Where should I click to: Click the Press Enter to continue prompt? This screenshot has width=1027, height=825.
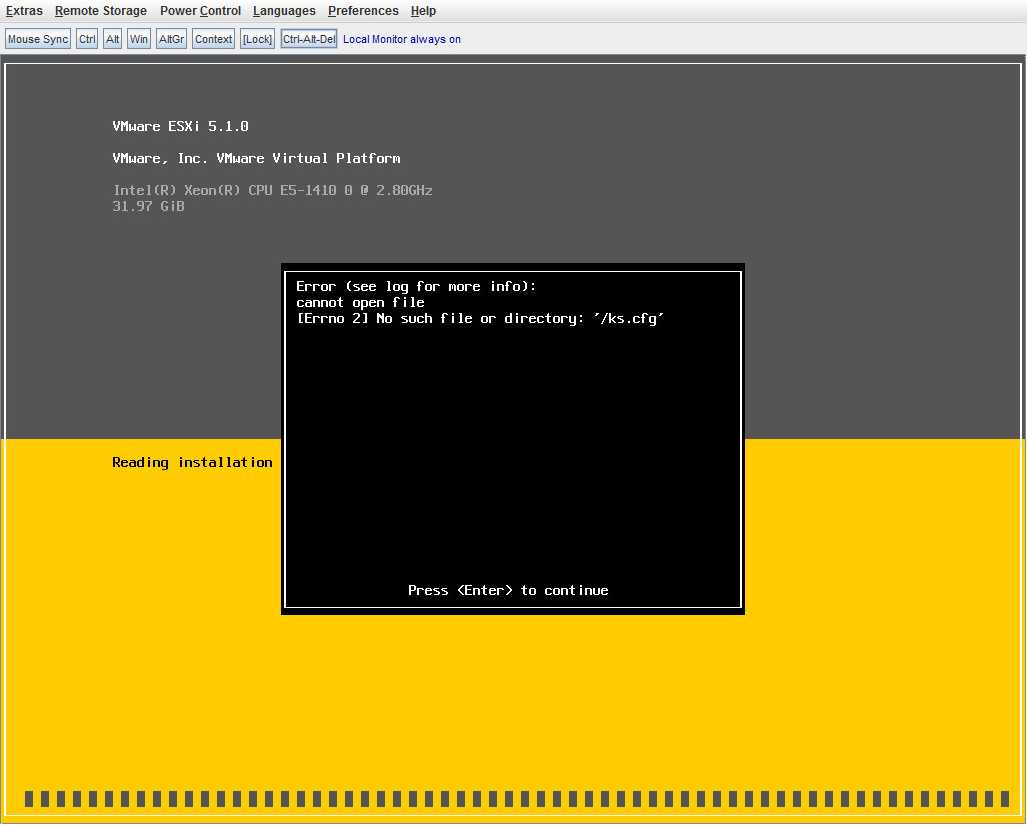tap(508, 590)
